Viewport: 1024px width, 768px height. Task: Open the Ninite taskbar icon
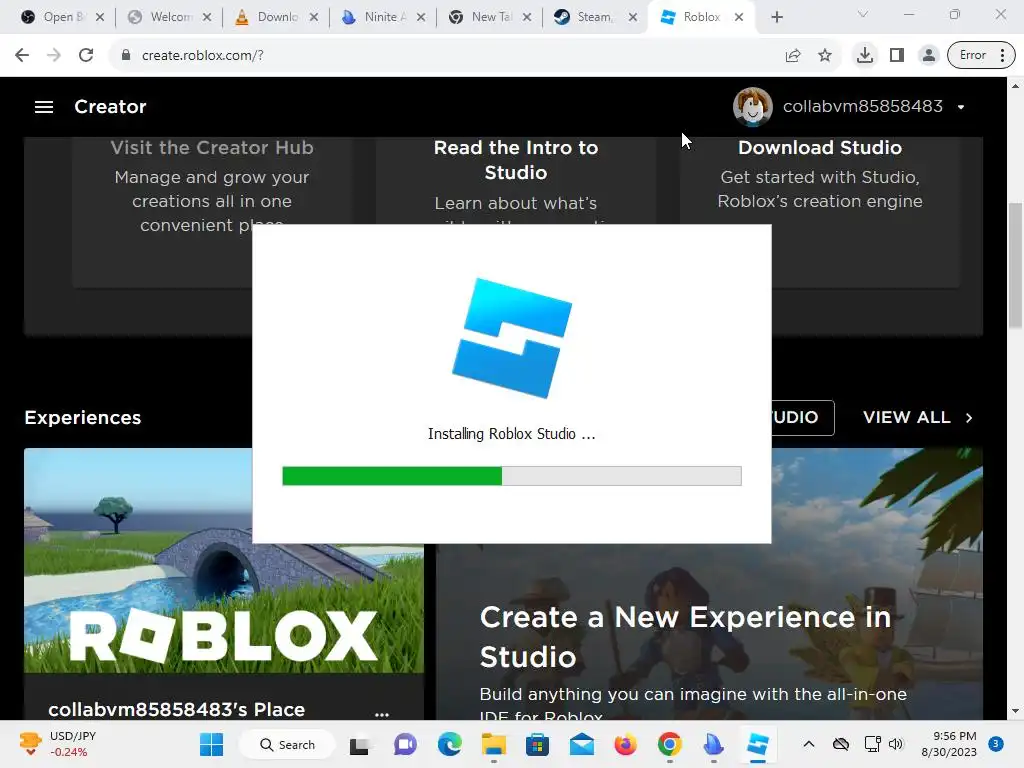pos(713,744)
